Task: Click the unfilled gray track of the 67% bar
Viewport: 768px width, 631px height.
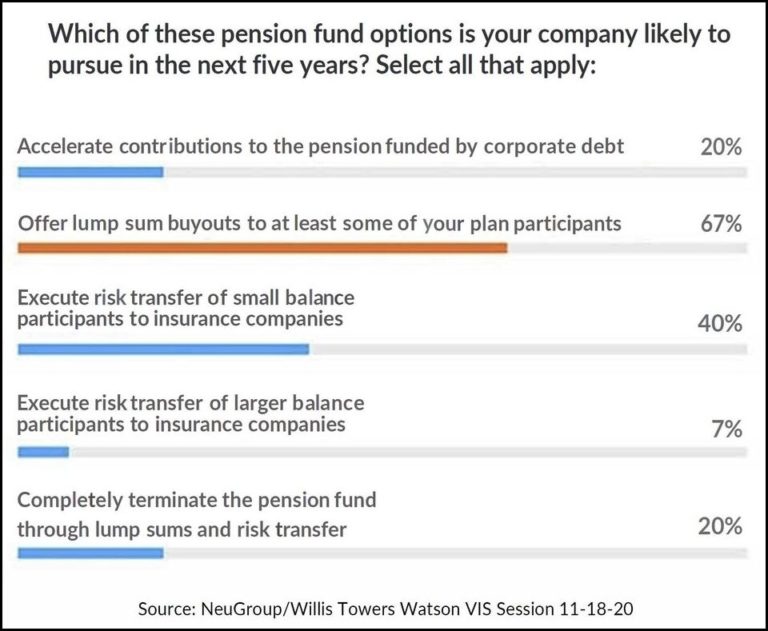Action: point(627,248)
